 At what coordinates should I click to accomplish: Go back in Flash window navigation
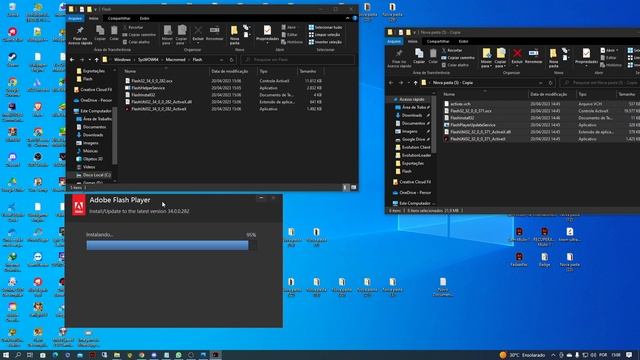[x=72, y=60]
